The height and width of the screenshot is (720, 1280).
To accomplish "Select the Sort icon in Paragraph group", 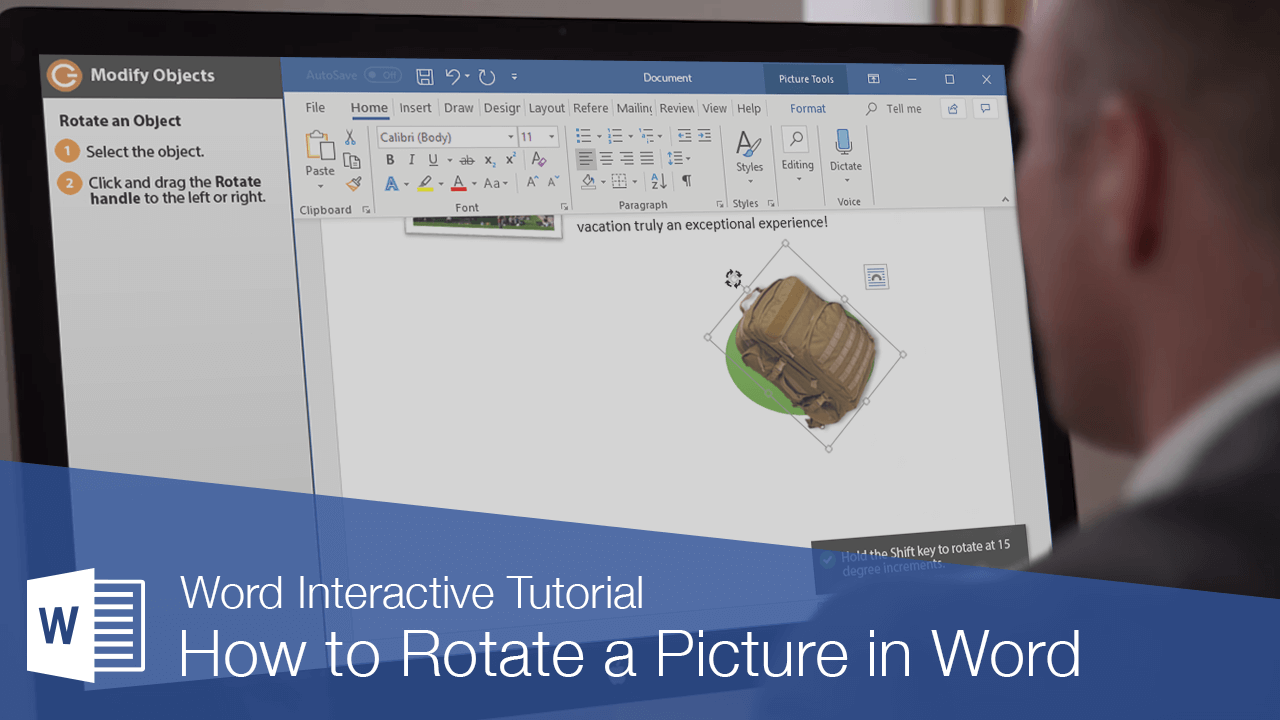I will point(658,181).
